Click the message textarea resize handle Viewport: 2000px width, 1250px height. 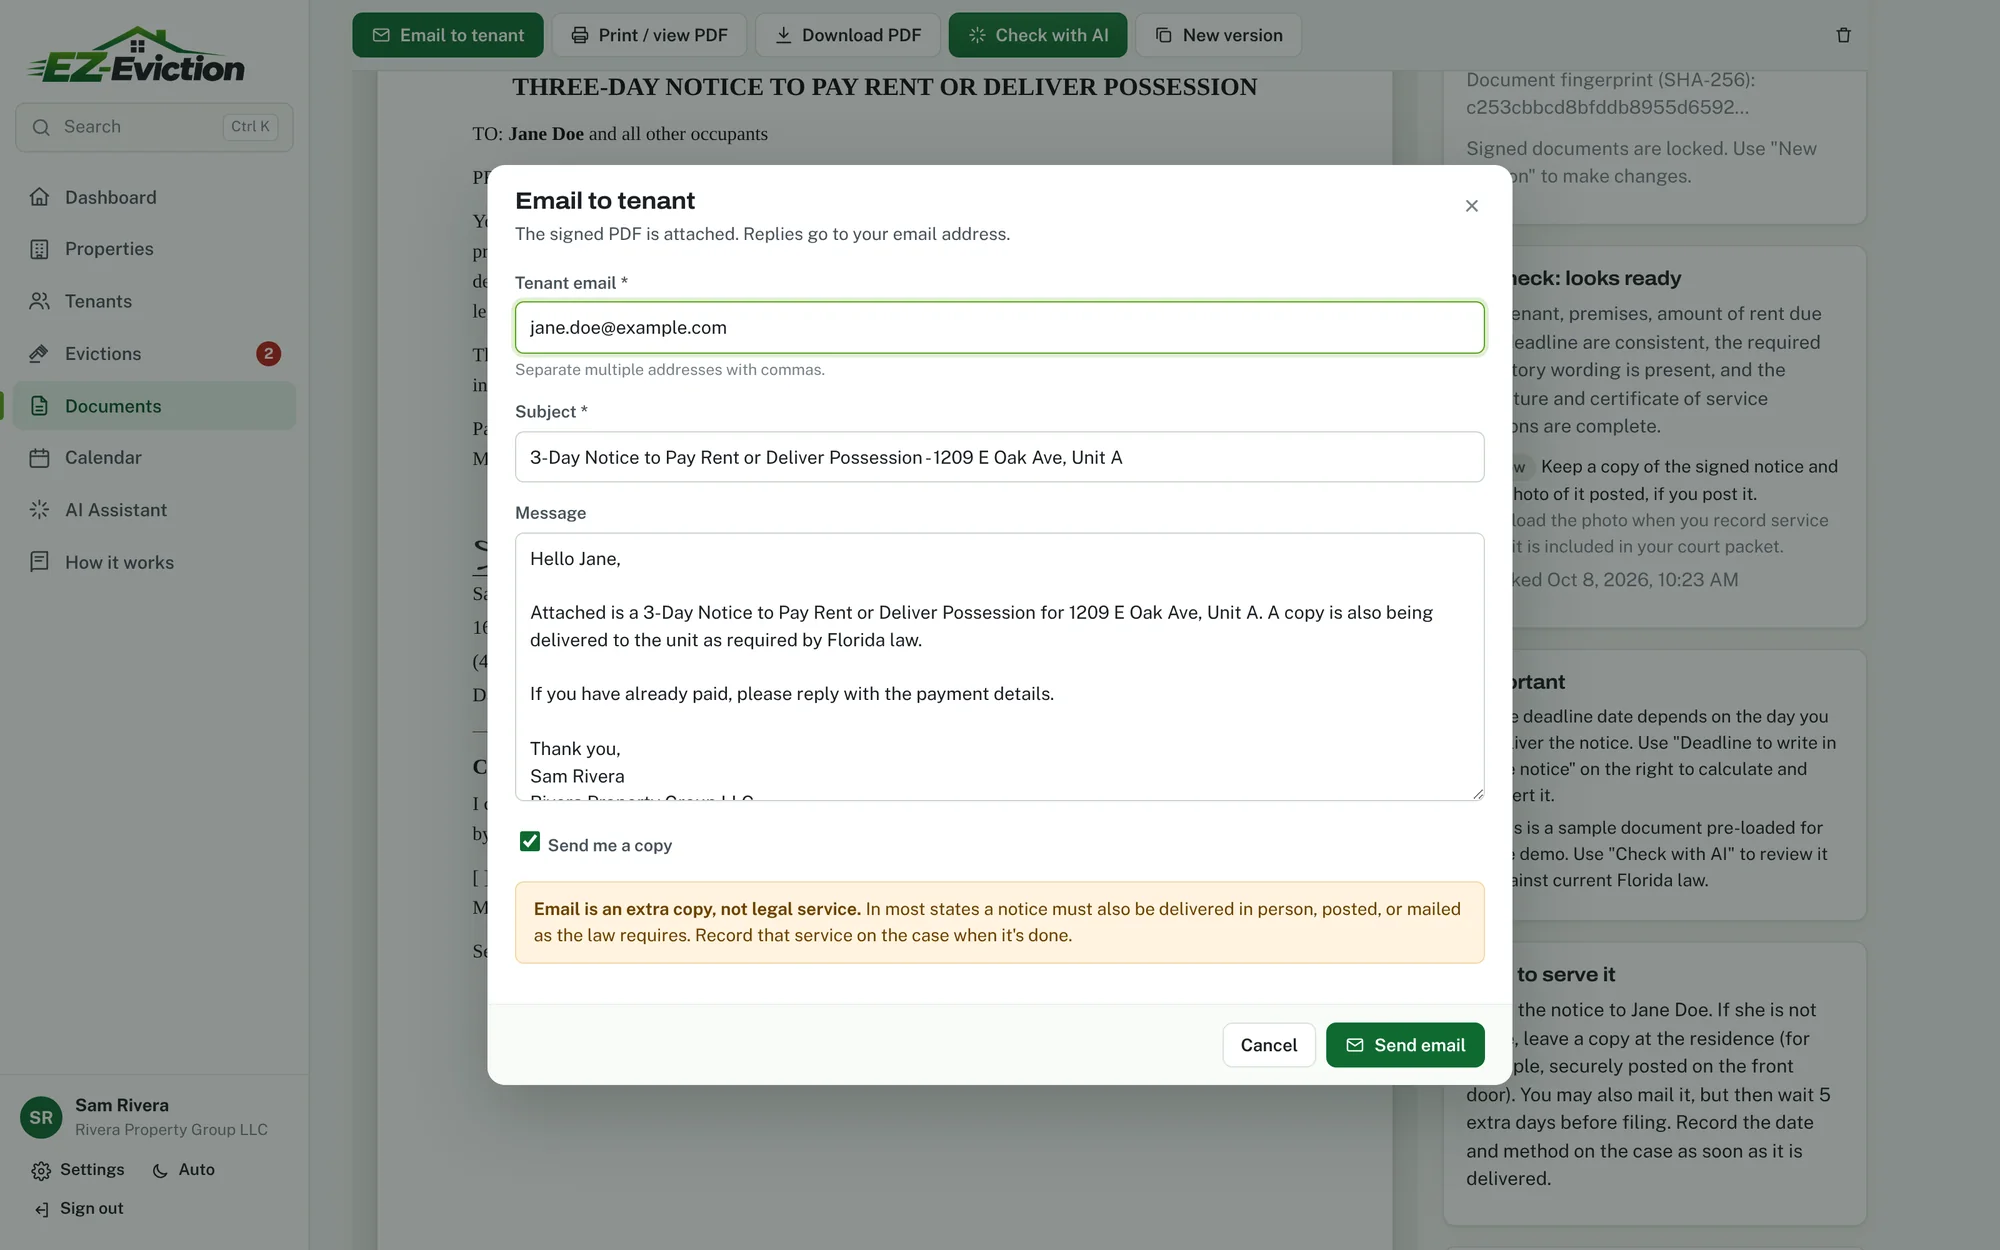coord(1478,794)
